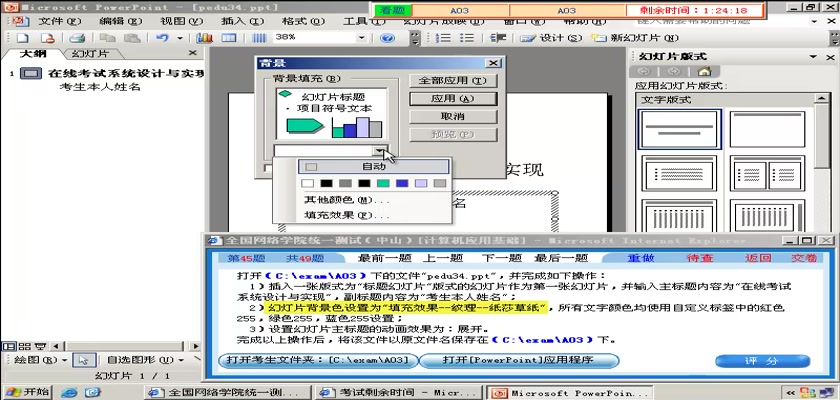Choose Fill Effects menu entry

pyautogui.click(x=346, y=215)
